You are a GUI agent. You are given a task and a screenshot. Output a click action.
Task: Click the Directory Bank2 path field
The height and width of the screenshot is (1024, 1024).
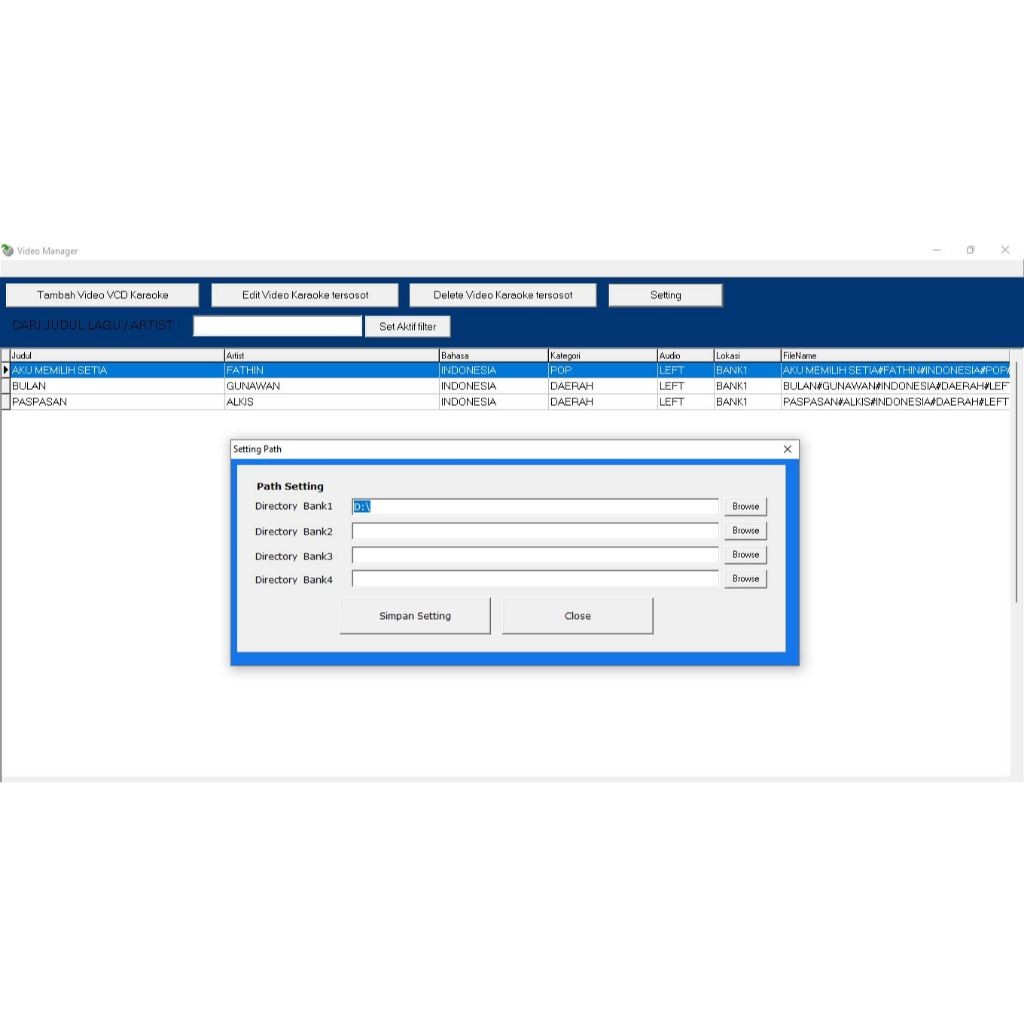[x=535, y=531]
